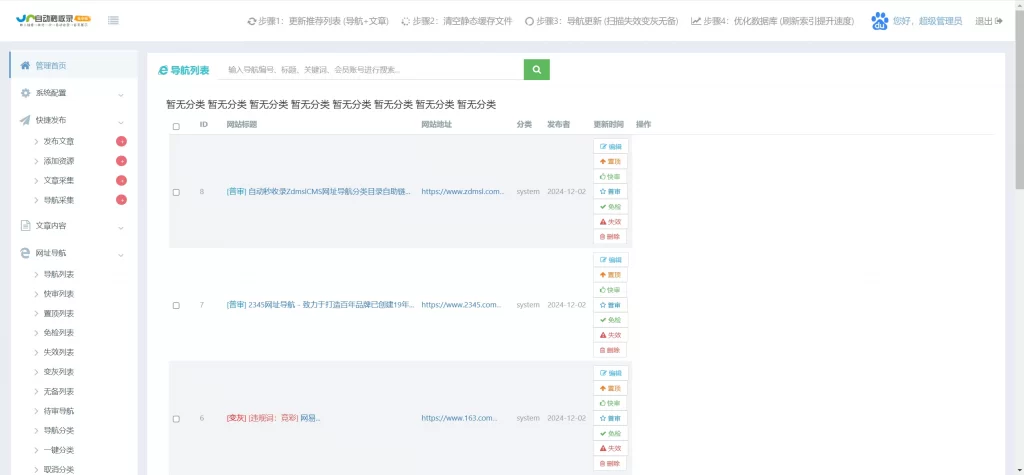Click 失效 warning button for row ID 7

[610, 335]
